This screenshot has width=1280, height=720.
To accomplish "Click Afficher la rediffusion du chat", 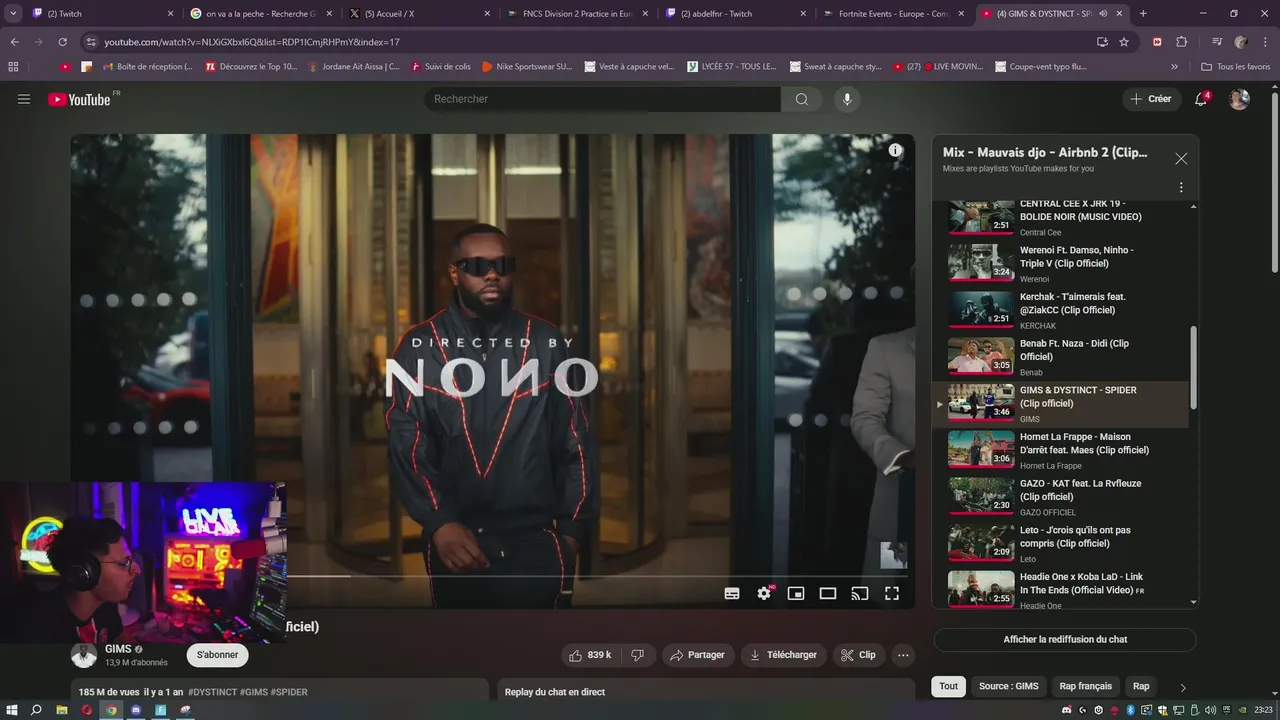I will (x=1065, y=639).
